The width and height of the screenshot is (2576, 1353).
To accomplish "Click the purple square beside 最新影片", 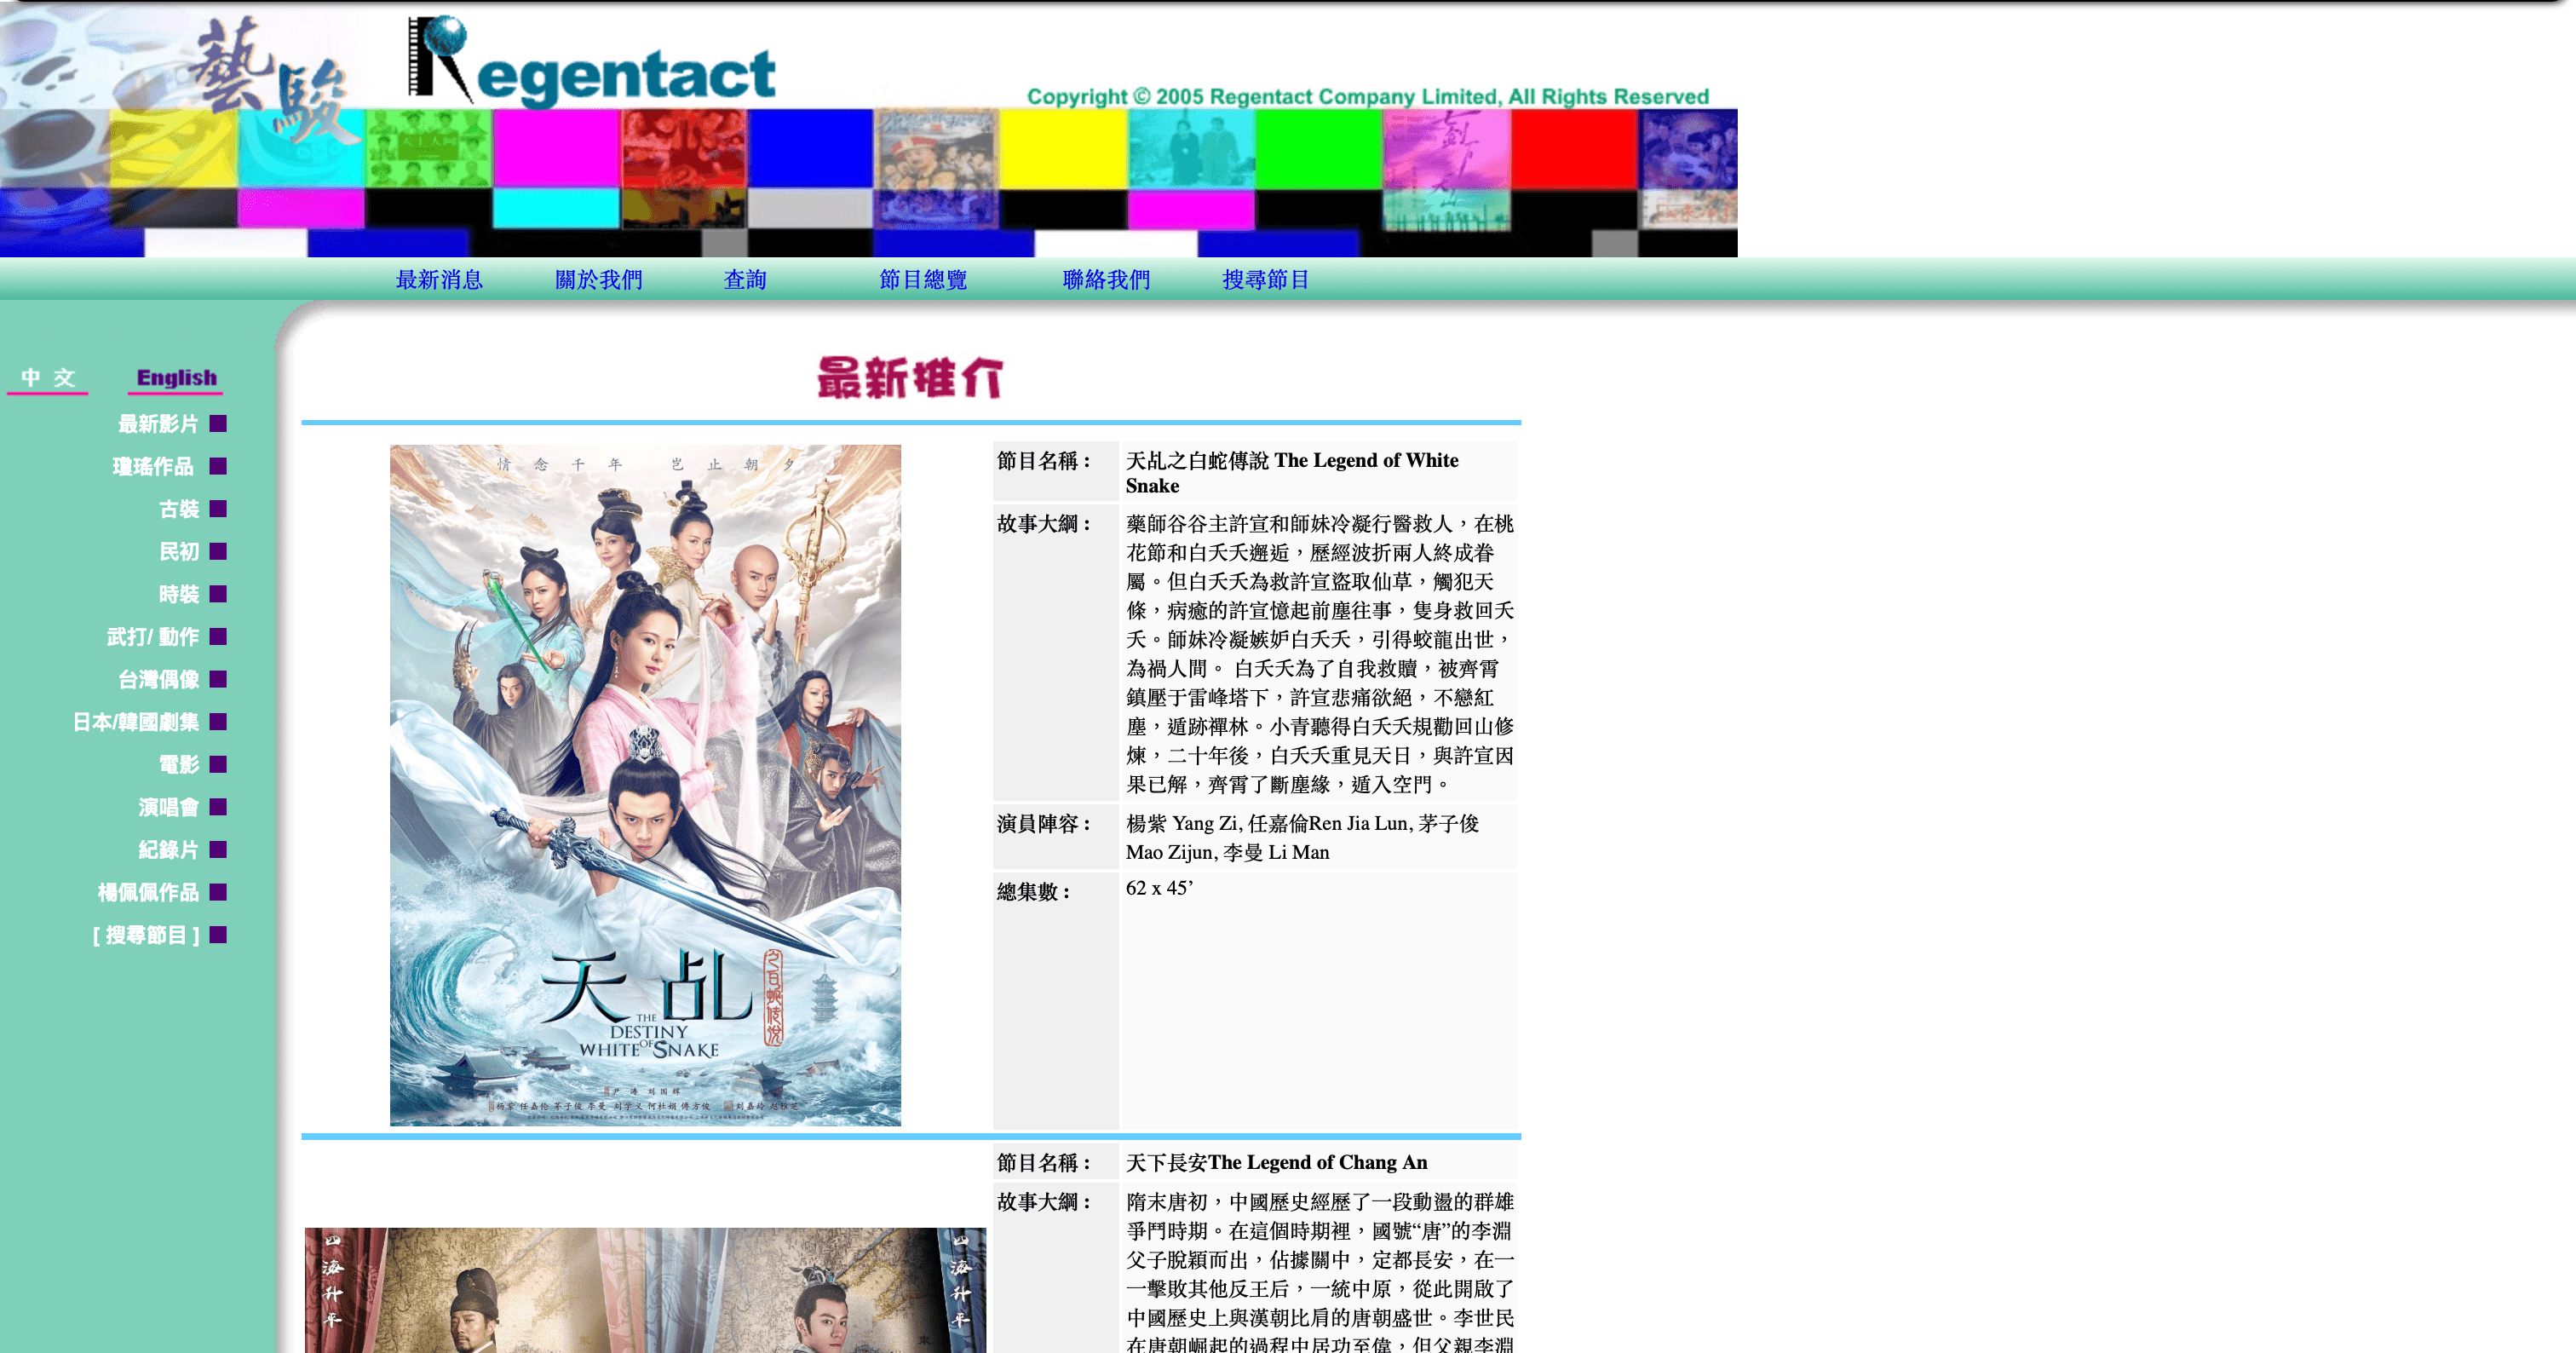I will click(x=219, y=424).
